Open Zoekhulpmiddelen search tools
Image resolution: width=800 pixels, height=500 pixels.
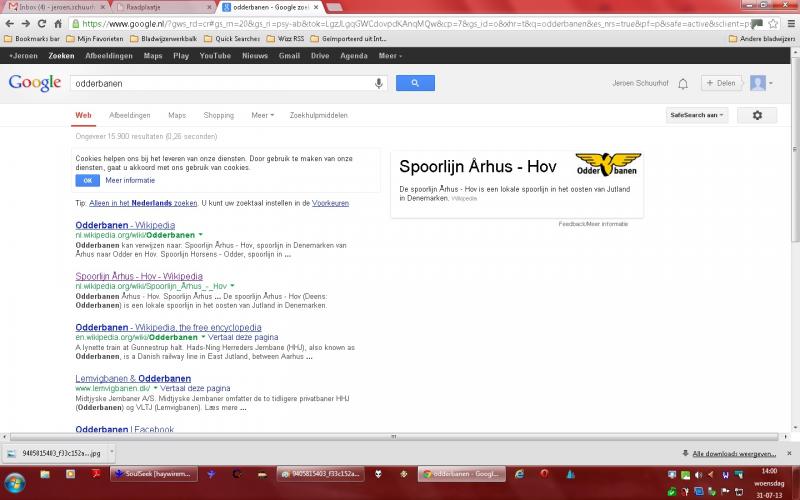[x=318, y=115]
